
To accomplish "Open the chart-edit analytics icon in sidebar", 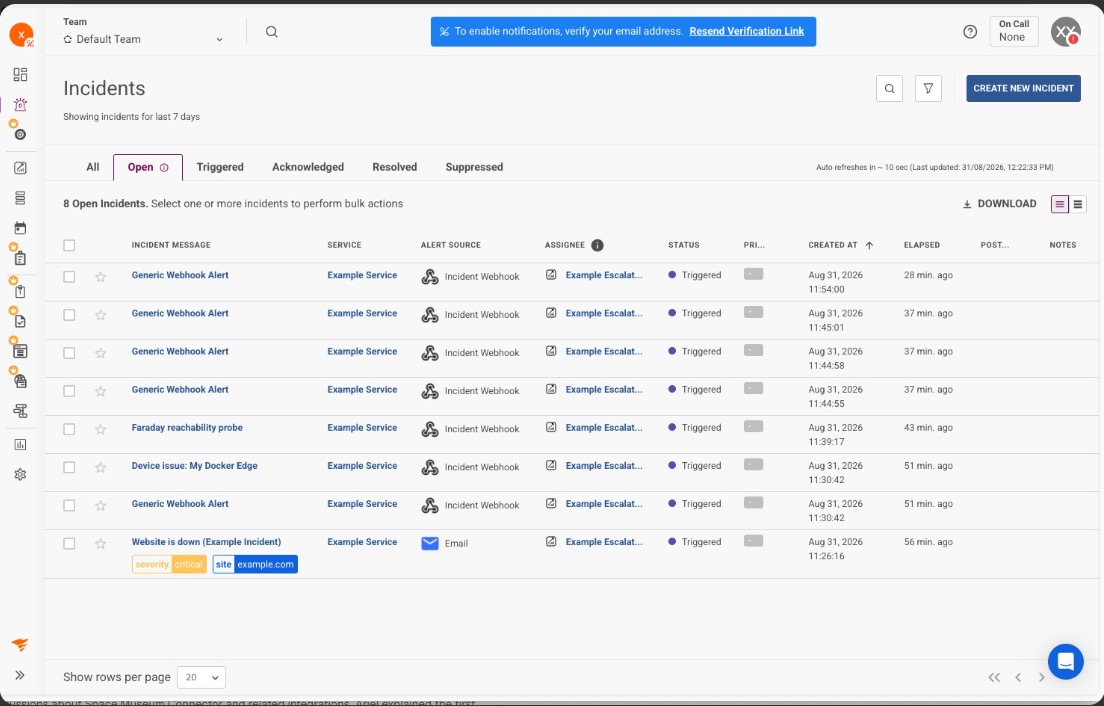I will 20,168.
